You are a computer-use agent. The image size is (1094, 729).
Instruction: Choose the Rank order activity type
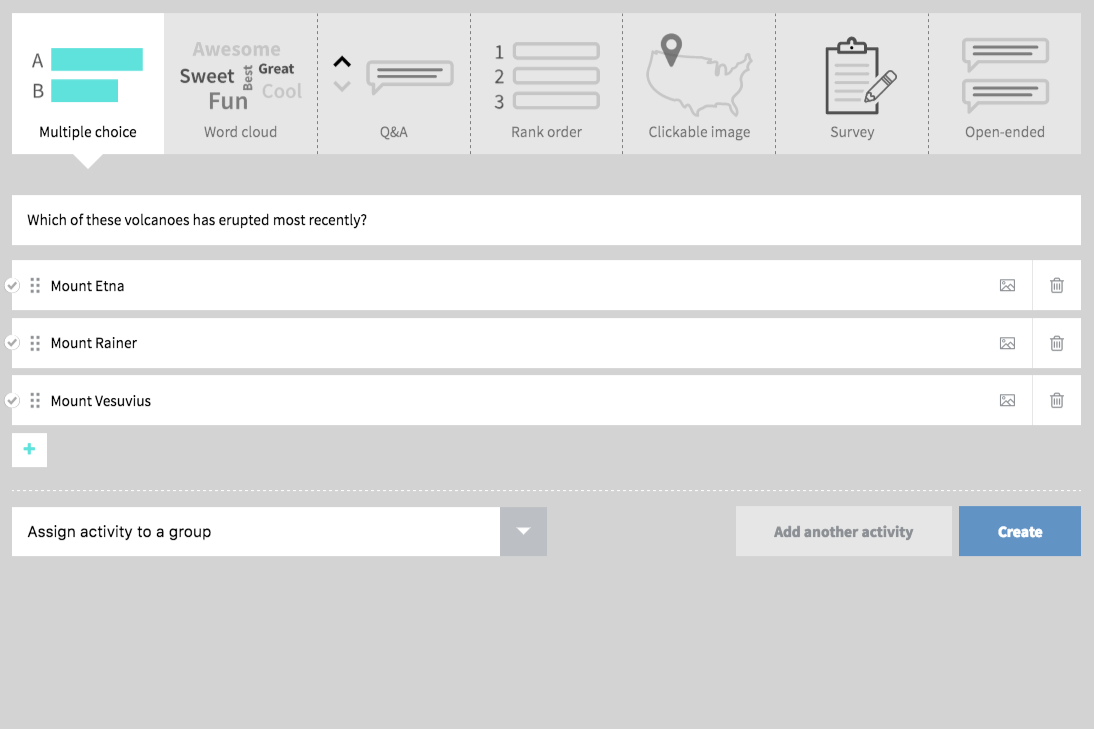pos(546,85)
